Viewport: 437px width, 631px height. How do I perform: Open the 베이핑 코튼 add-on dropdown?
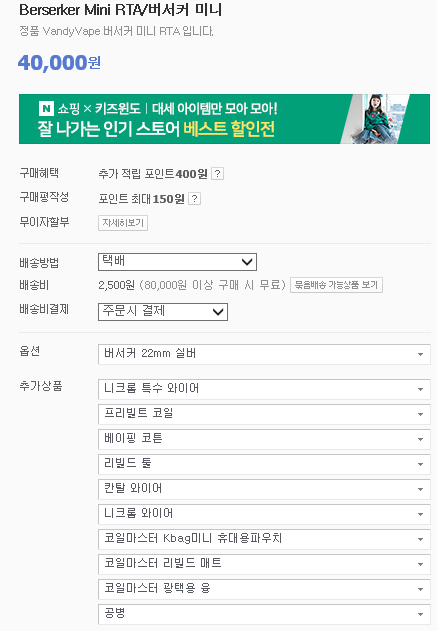pos(264,439)
